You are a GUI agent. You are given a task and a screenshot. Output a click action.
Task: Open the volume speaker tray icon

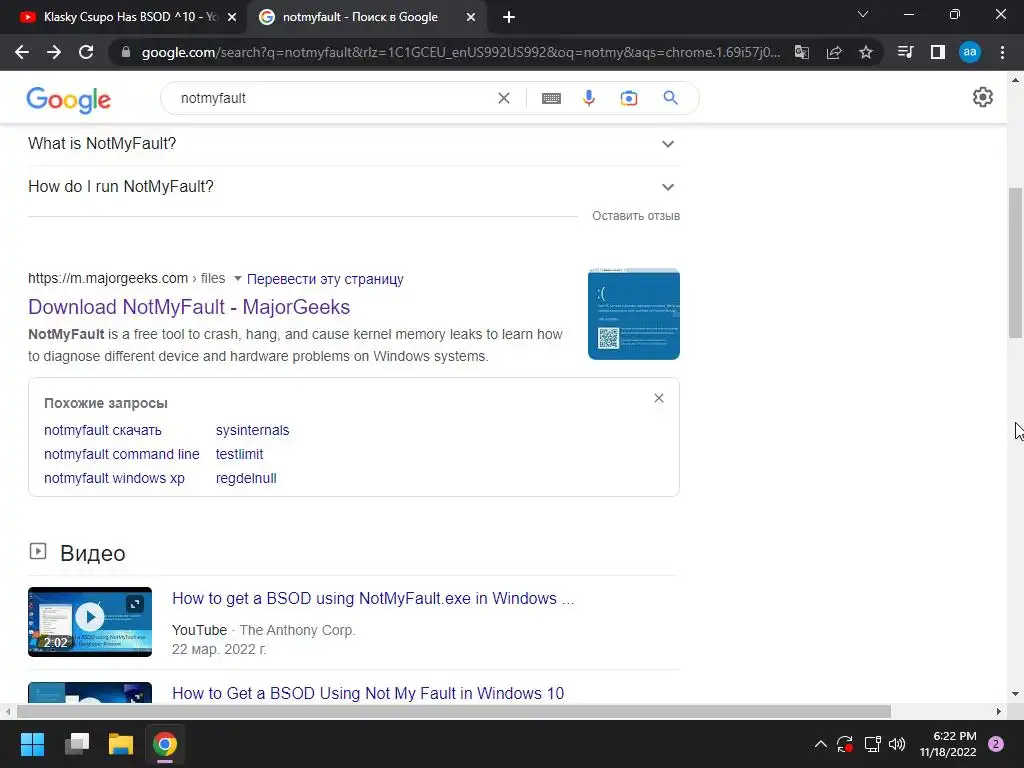[897, 744]
